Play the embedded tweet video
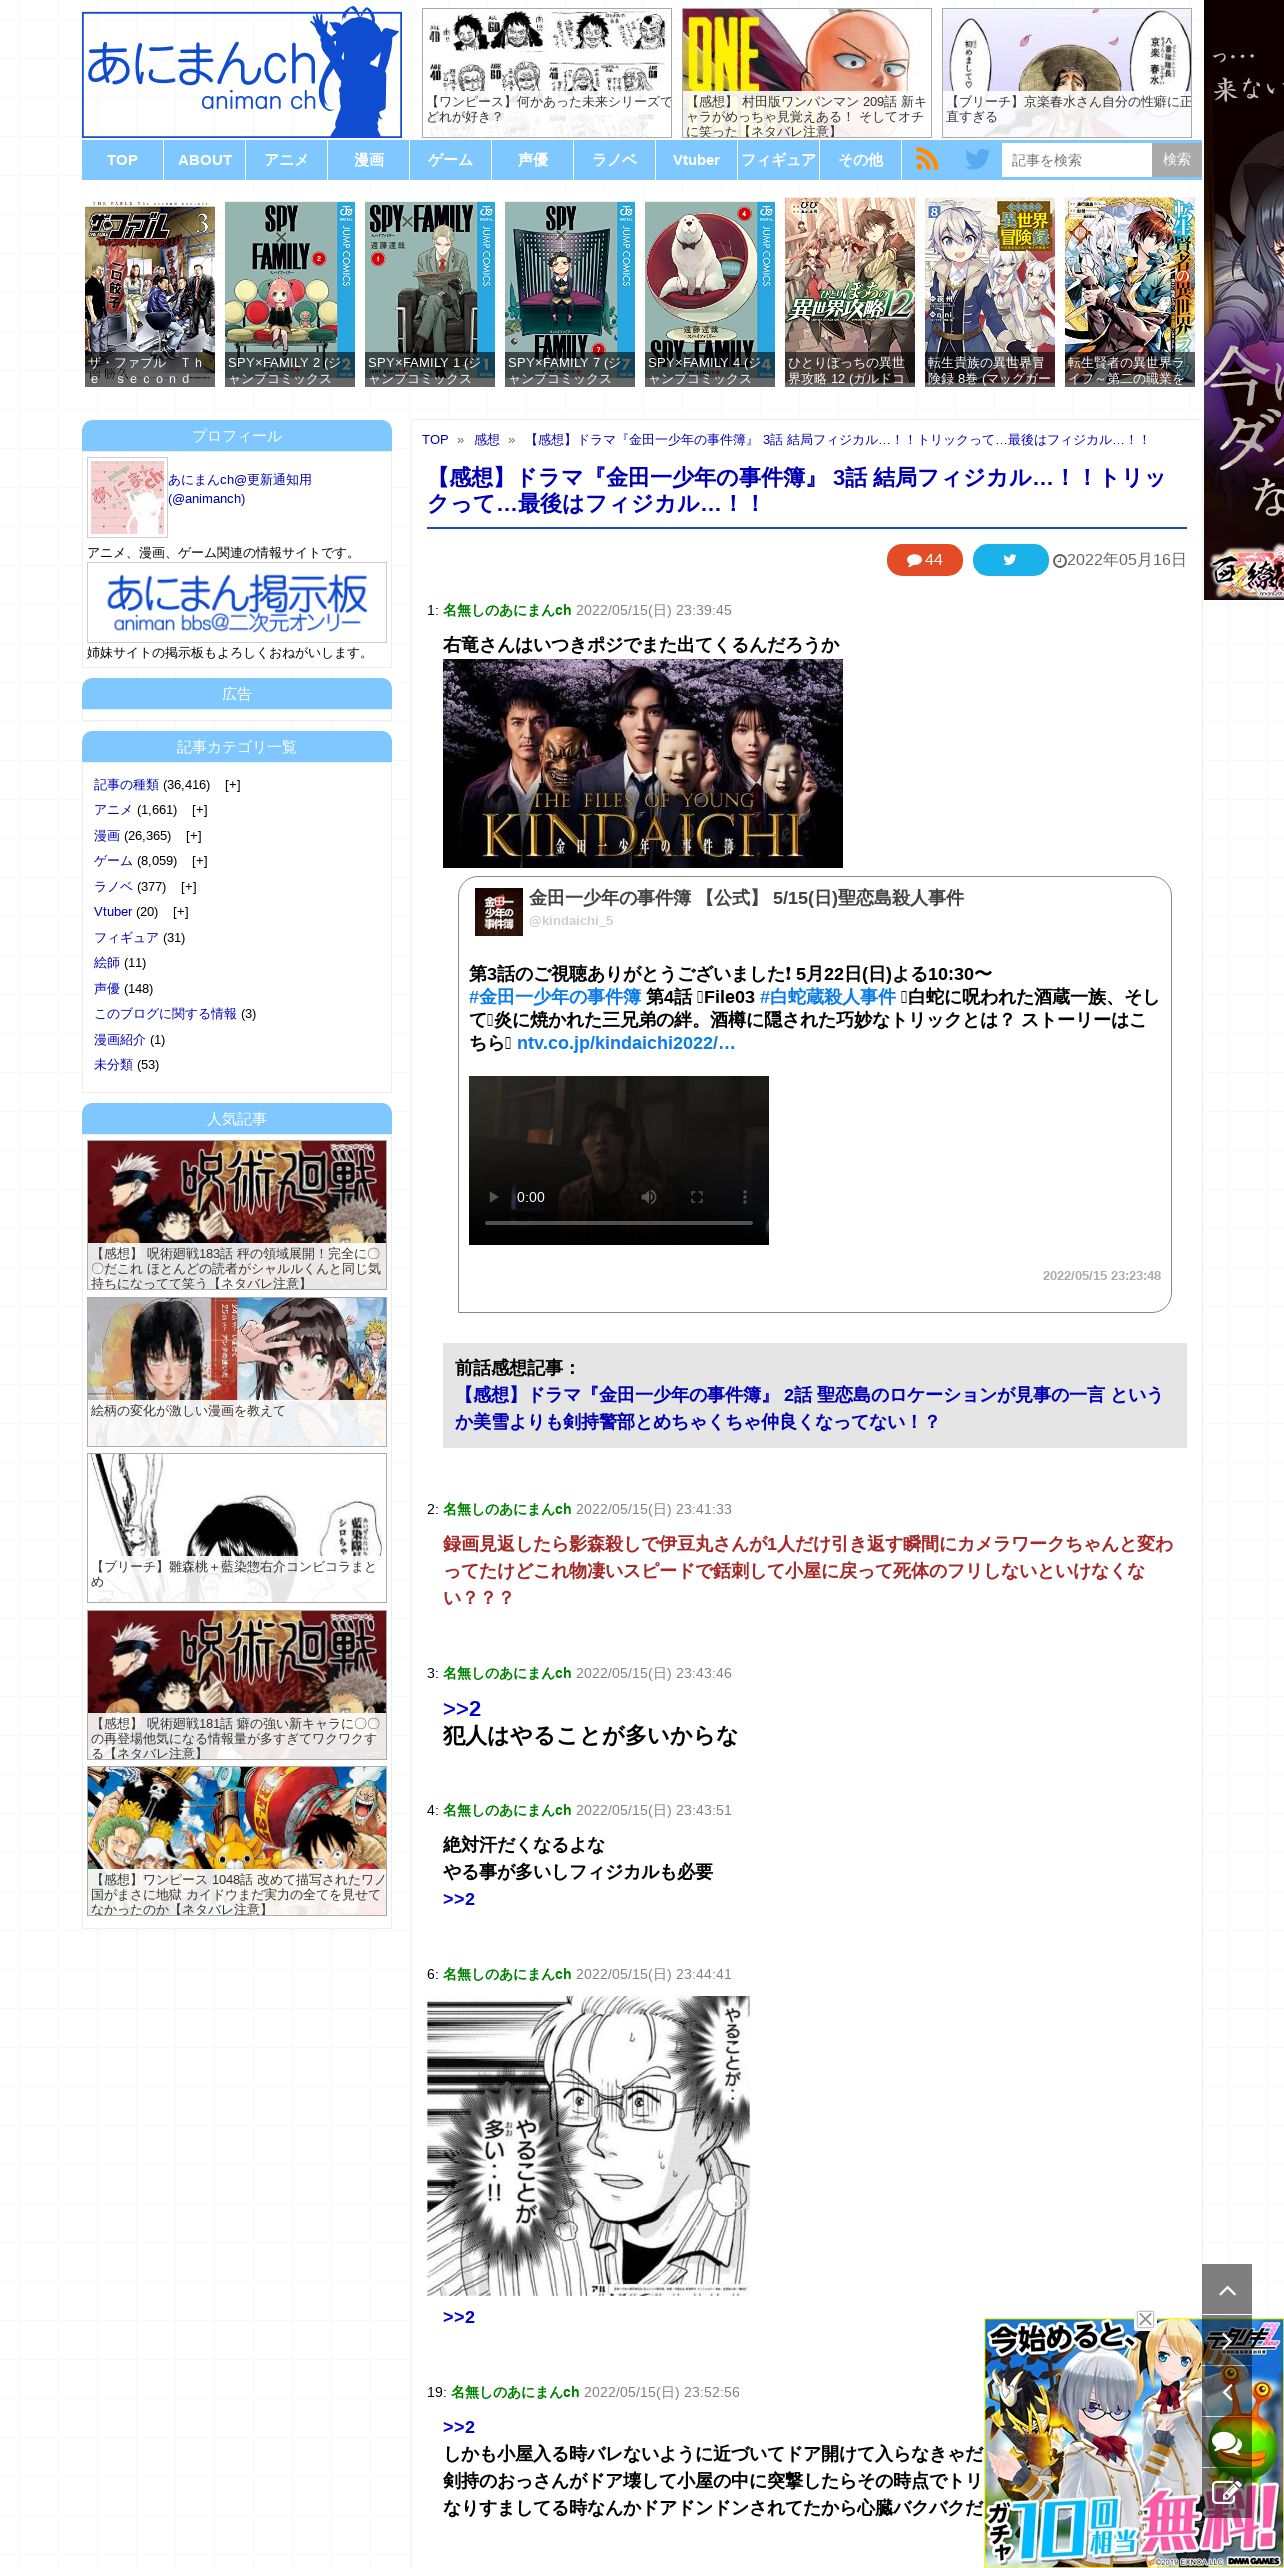 pos(494,1197)
